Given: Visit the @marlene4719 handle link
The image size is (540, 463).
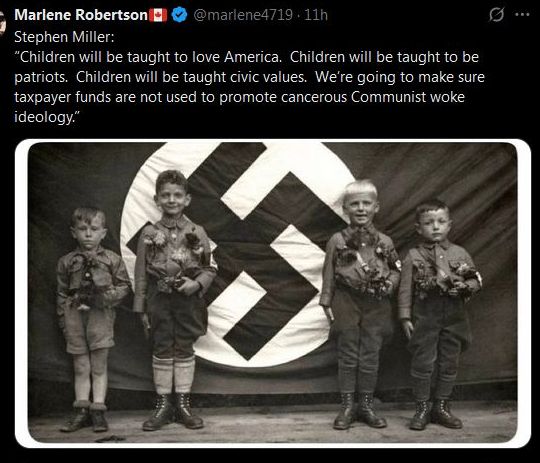Looking at the screenshot, I should 243,15.
